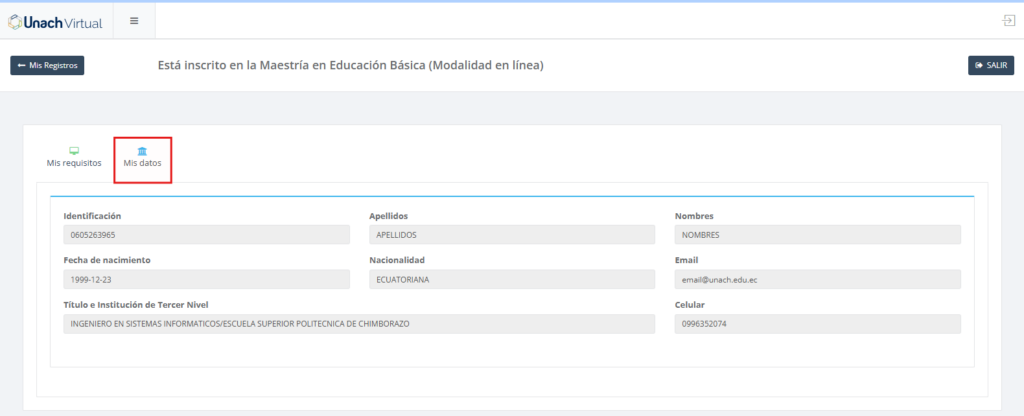The image size is (1024, 416).
Task: Select the Nombres input field
Action: (x=817, y=235)
